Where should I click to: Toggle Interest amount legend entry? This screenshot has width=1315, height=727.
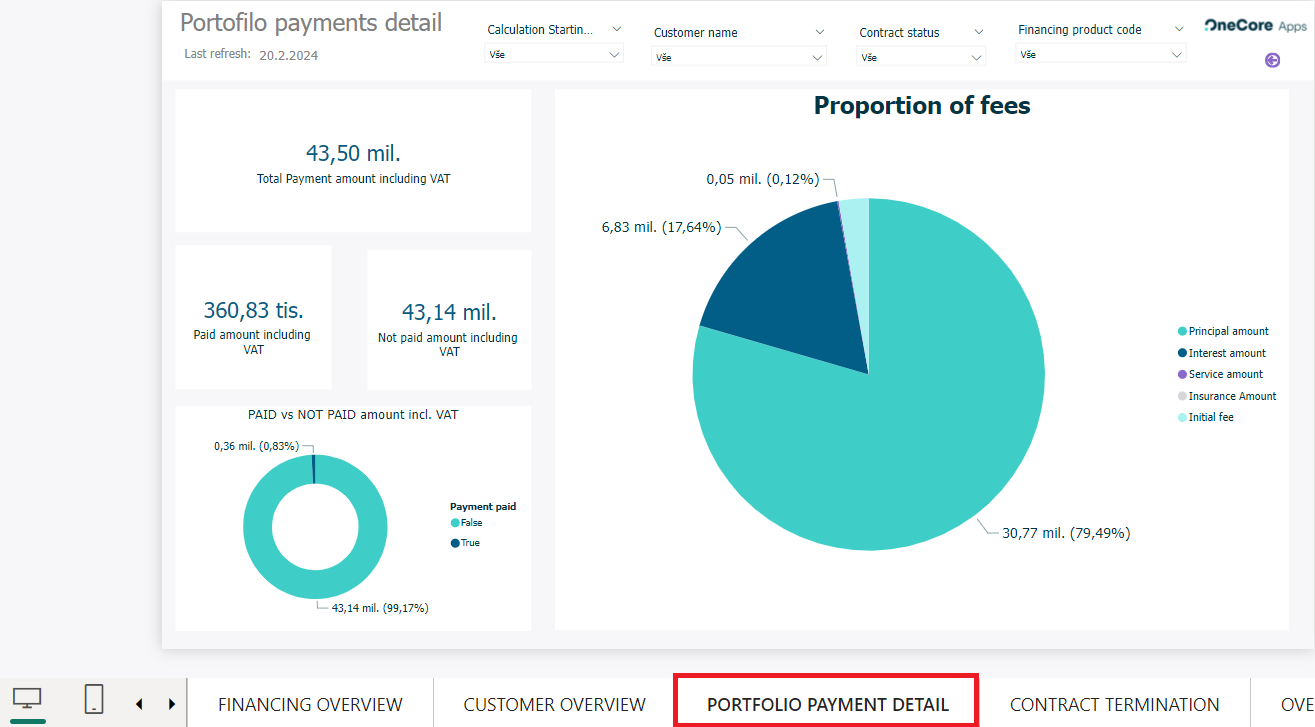tap(1227, 353)
